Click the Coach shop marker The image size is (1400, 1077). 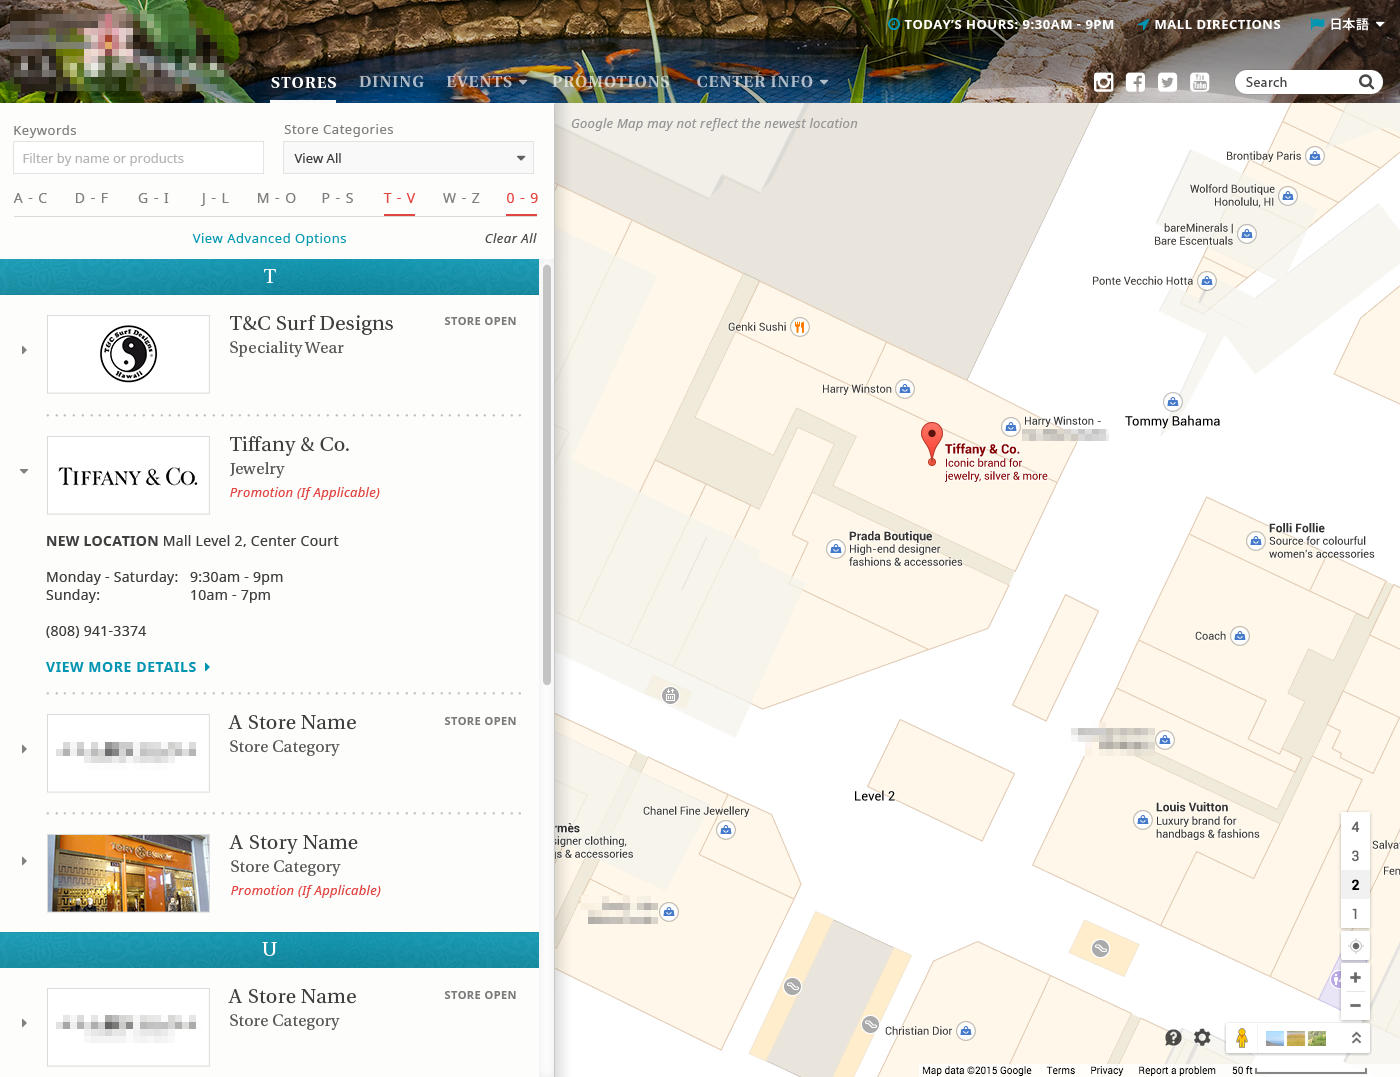point(1240,636)
